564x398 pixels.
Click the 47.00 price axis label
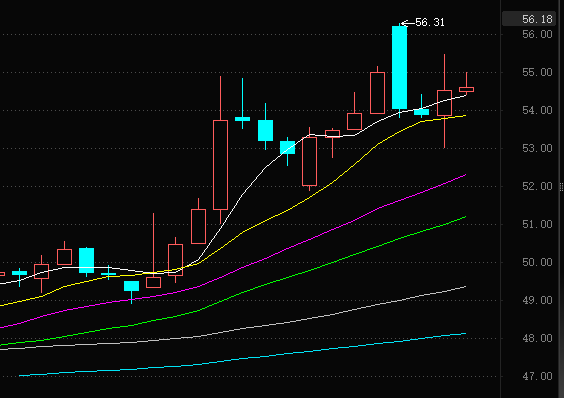tap(537, 376)
